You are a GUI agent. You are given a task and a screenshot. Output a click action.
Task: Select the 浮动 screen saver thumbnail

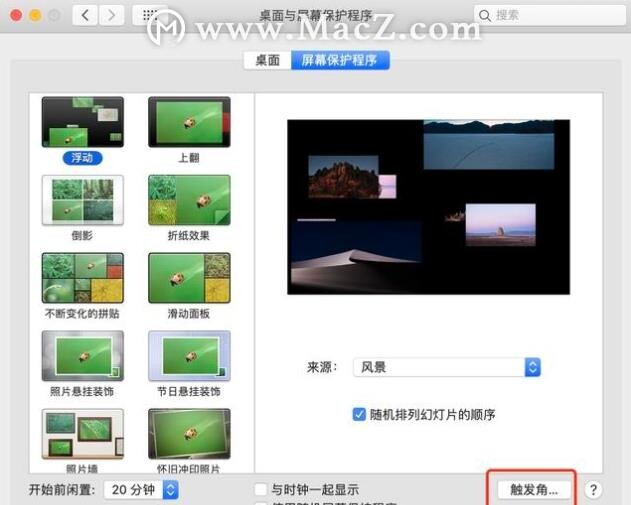82,122
